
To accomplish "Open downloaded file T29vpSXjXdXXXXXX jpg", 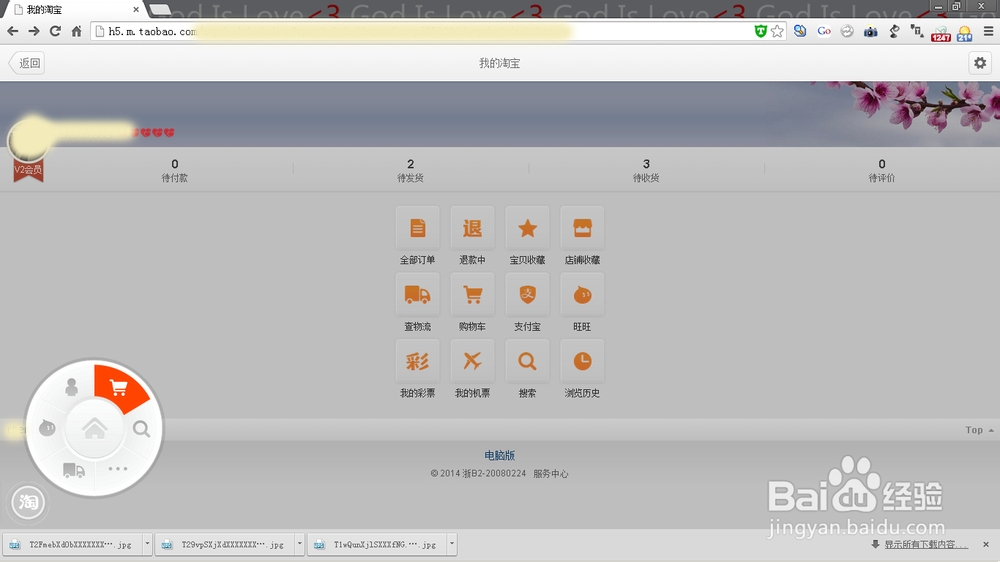I will point(226,544).
